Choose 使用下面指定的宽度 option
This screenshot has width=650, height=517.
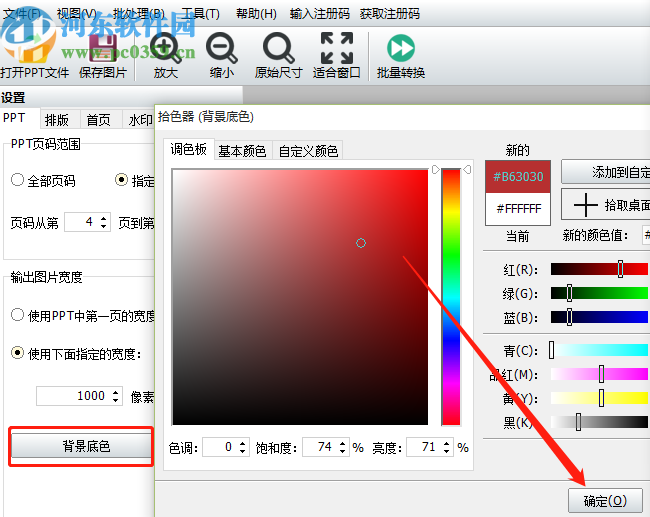[17, 353]
